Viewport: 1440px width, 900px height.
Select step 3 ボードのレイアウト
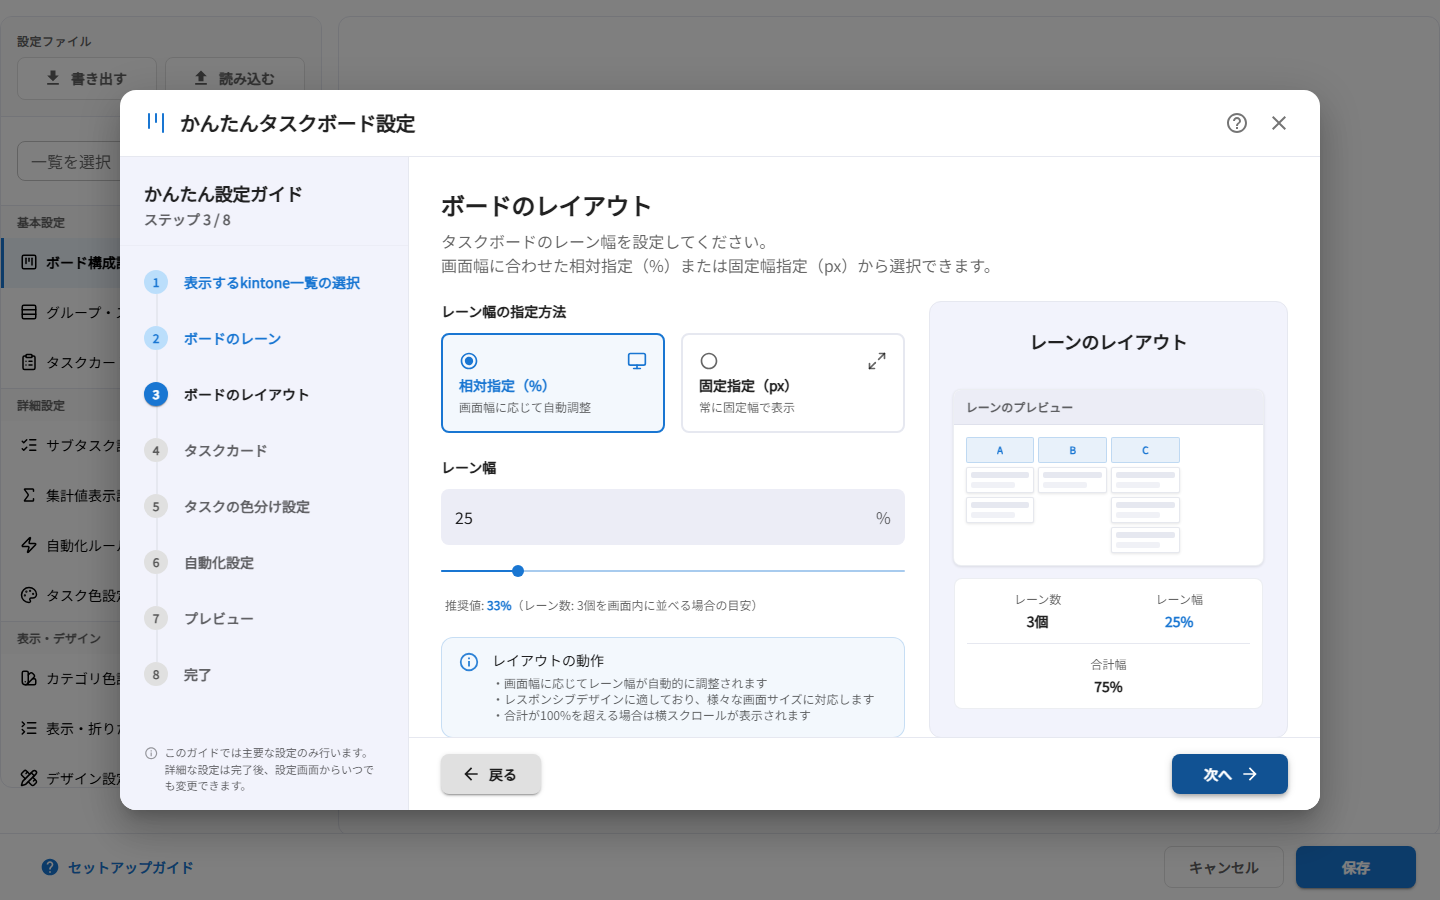(x=264, y=395)
